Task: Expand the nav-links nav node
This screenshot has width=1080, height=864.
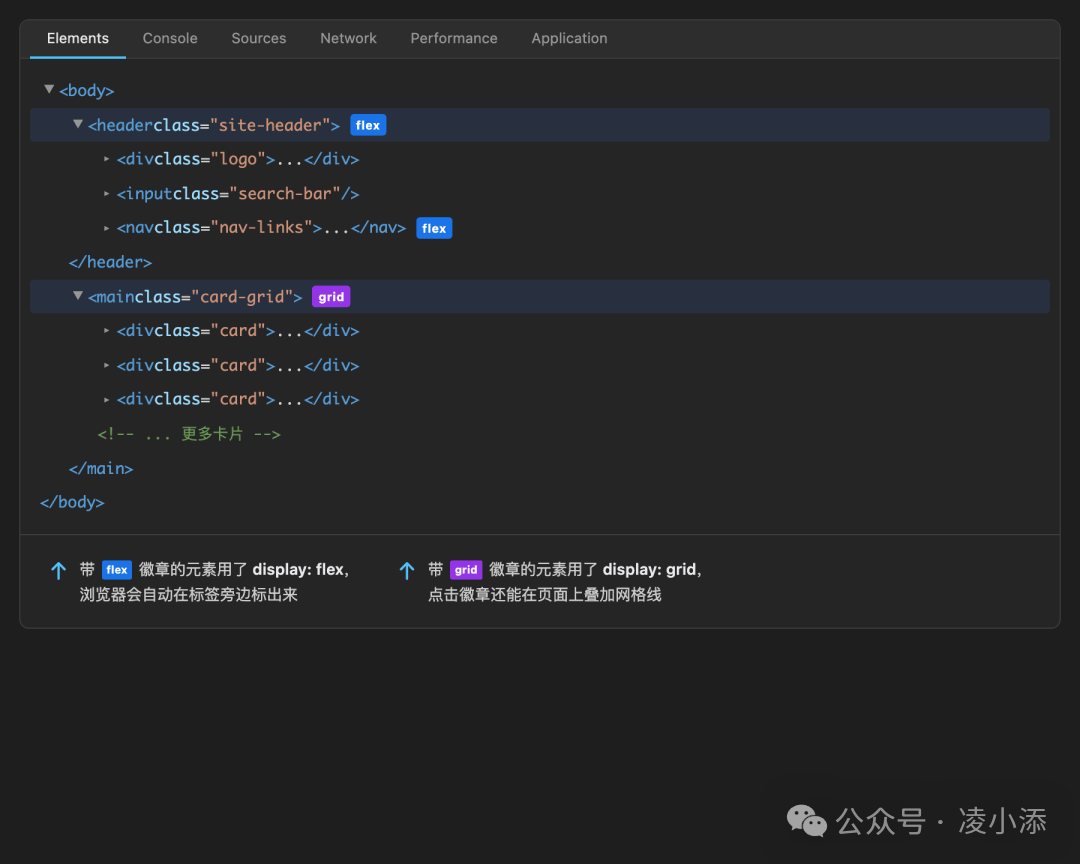Action: pos(107,228)
